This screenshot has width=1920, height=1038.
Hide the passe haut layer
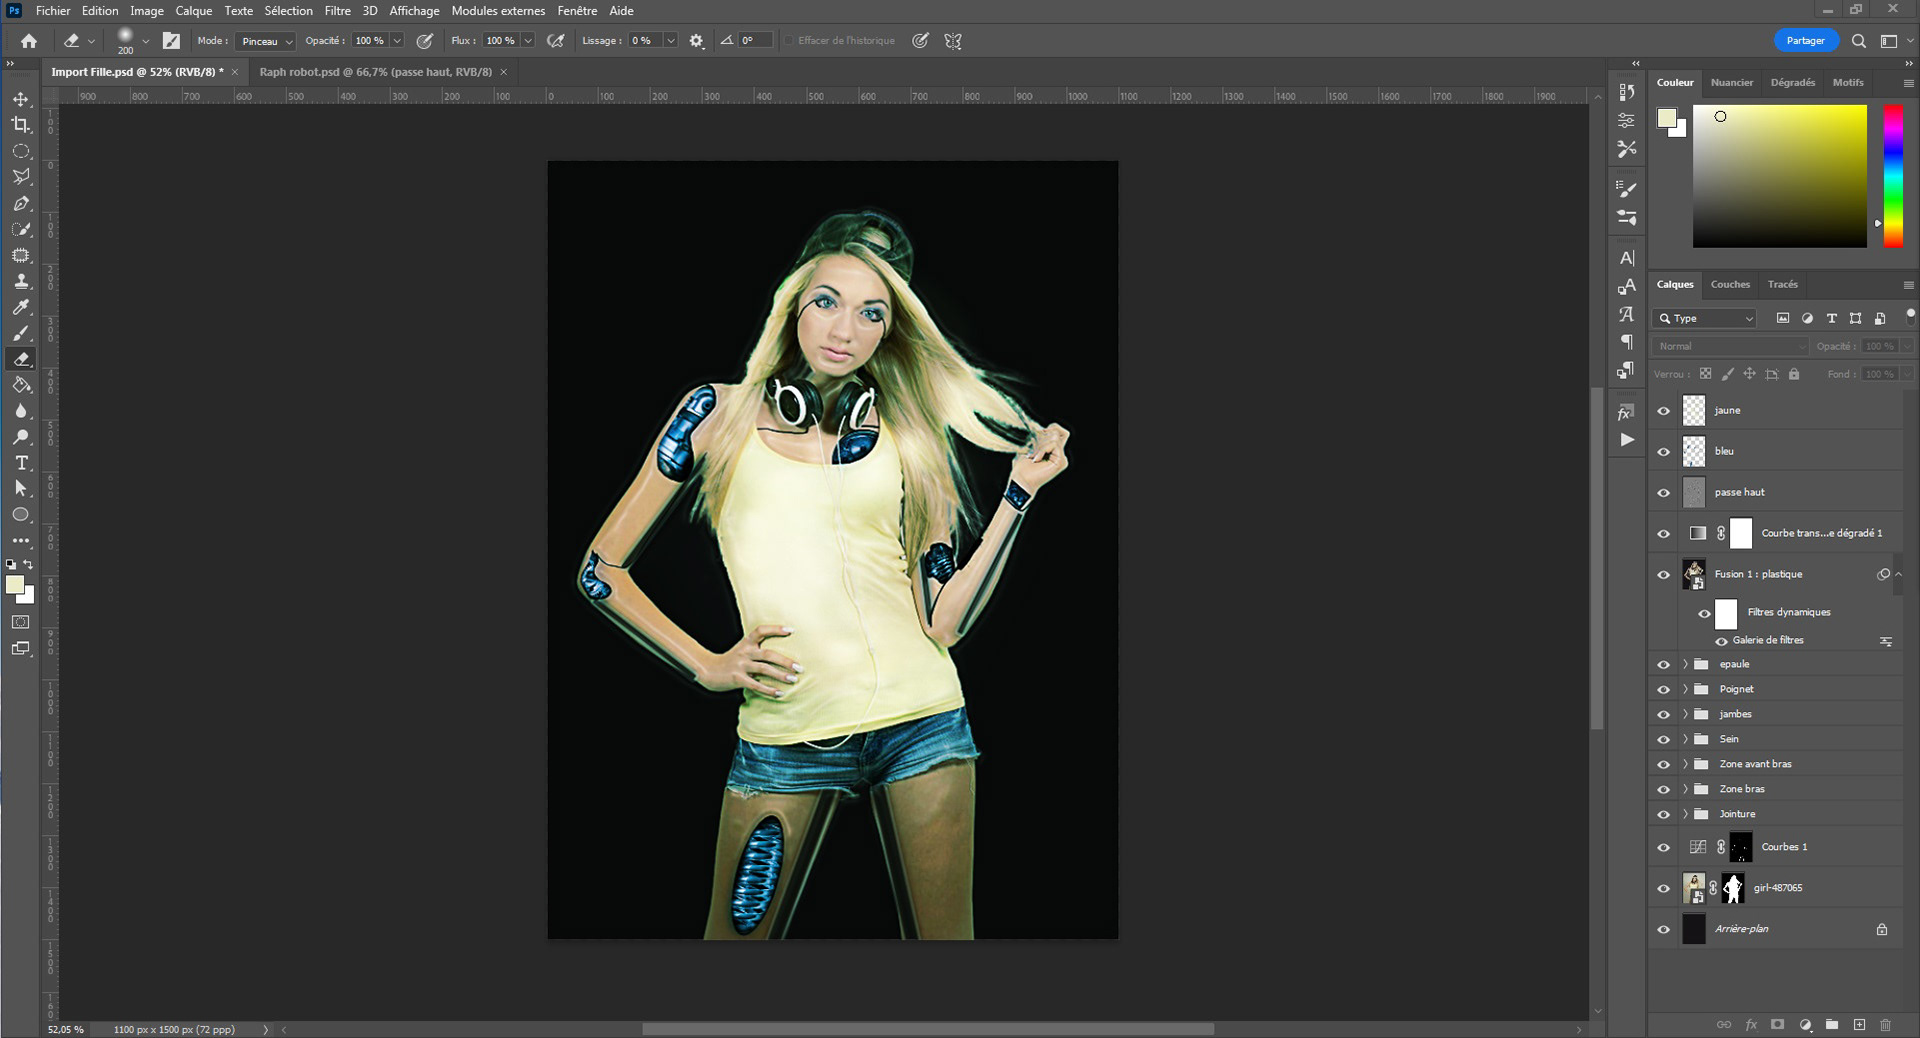point(1664,493)
